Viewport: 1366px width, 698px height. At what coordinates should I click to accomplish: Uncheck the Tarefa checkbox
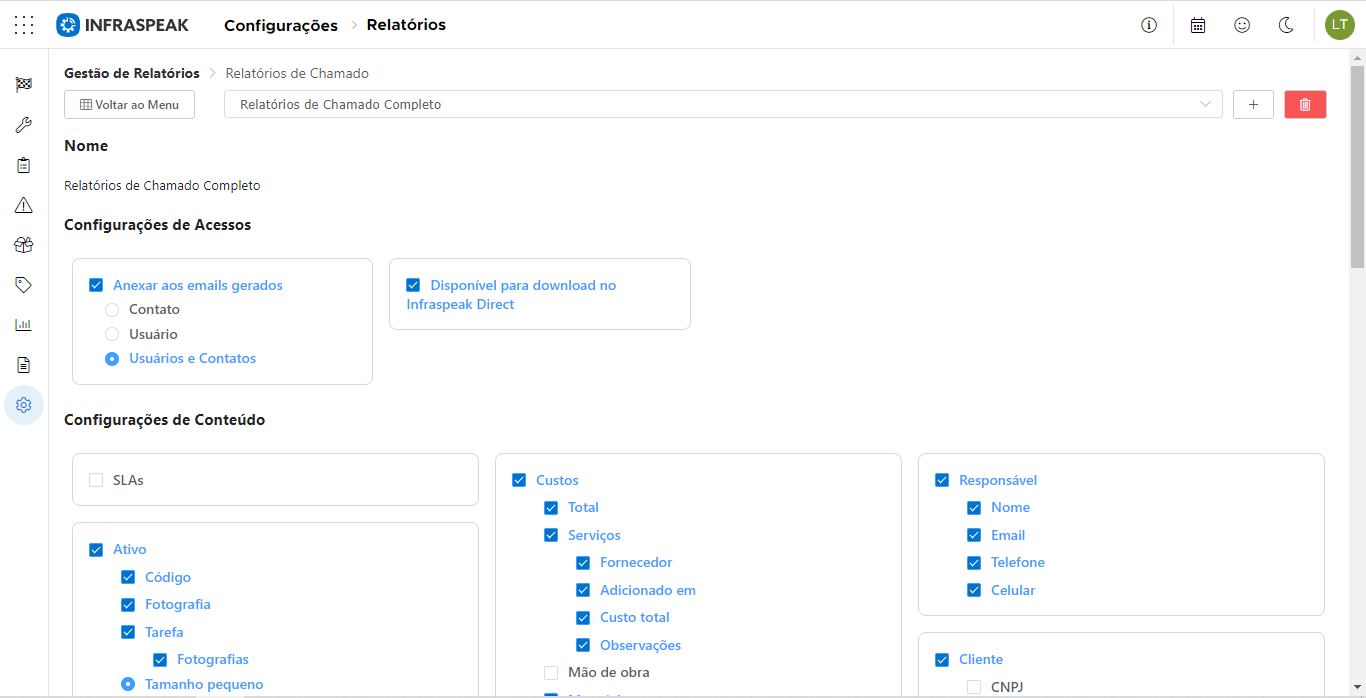[128, 632]
